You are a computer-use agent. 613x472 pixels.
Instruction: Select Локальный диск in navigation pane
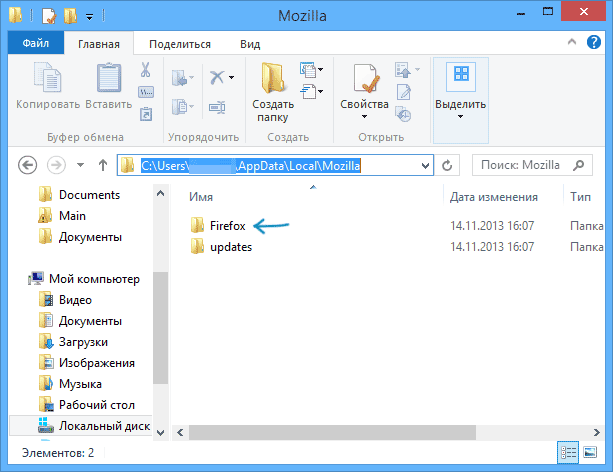(x=80, y=425)
